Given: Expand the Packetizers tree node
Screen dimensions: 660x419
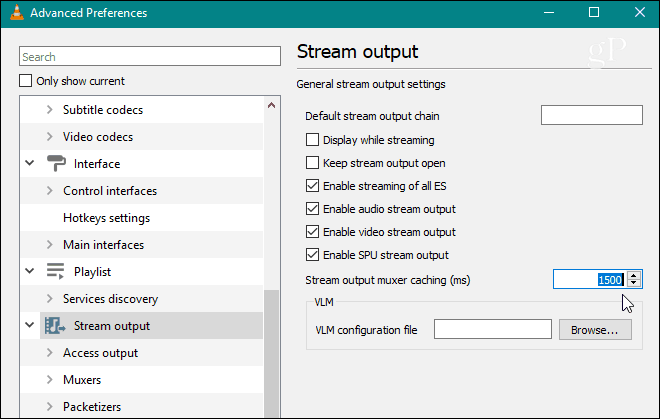Looking at the screenshot, I should 50,406.
